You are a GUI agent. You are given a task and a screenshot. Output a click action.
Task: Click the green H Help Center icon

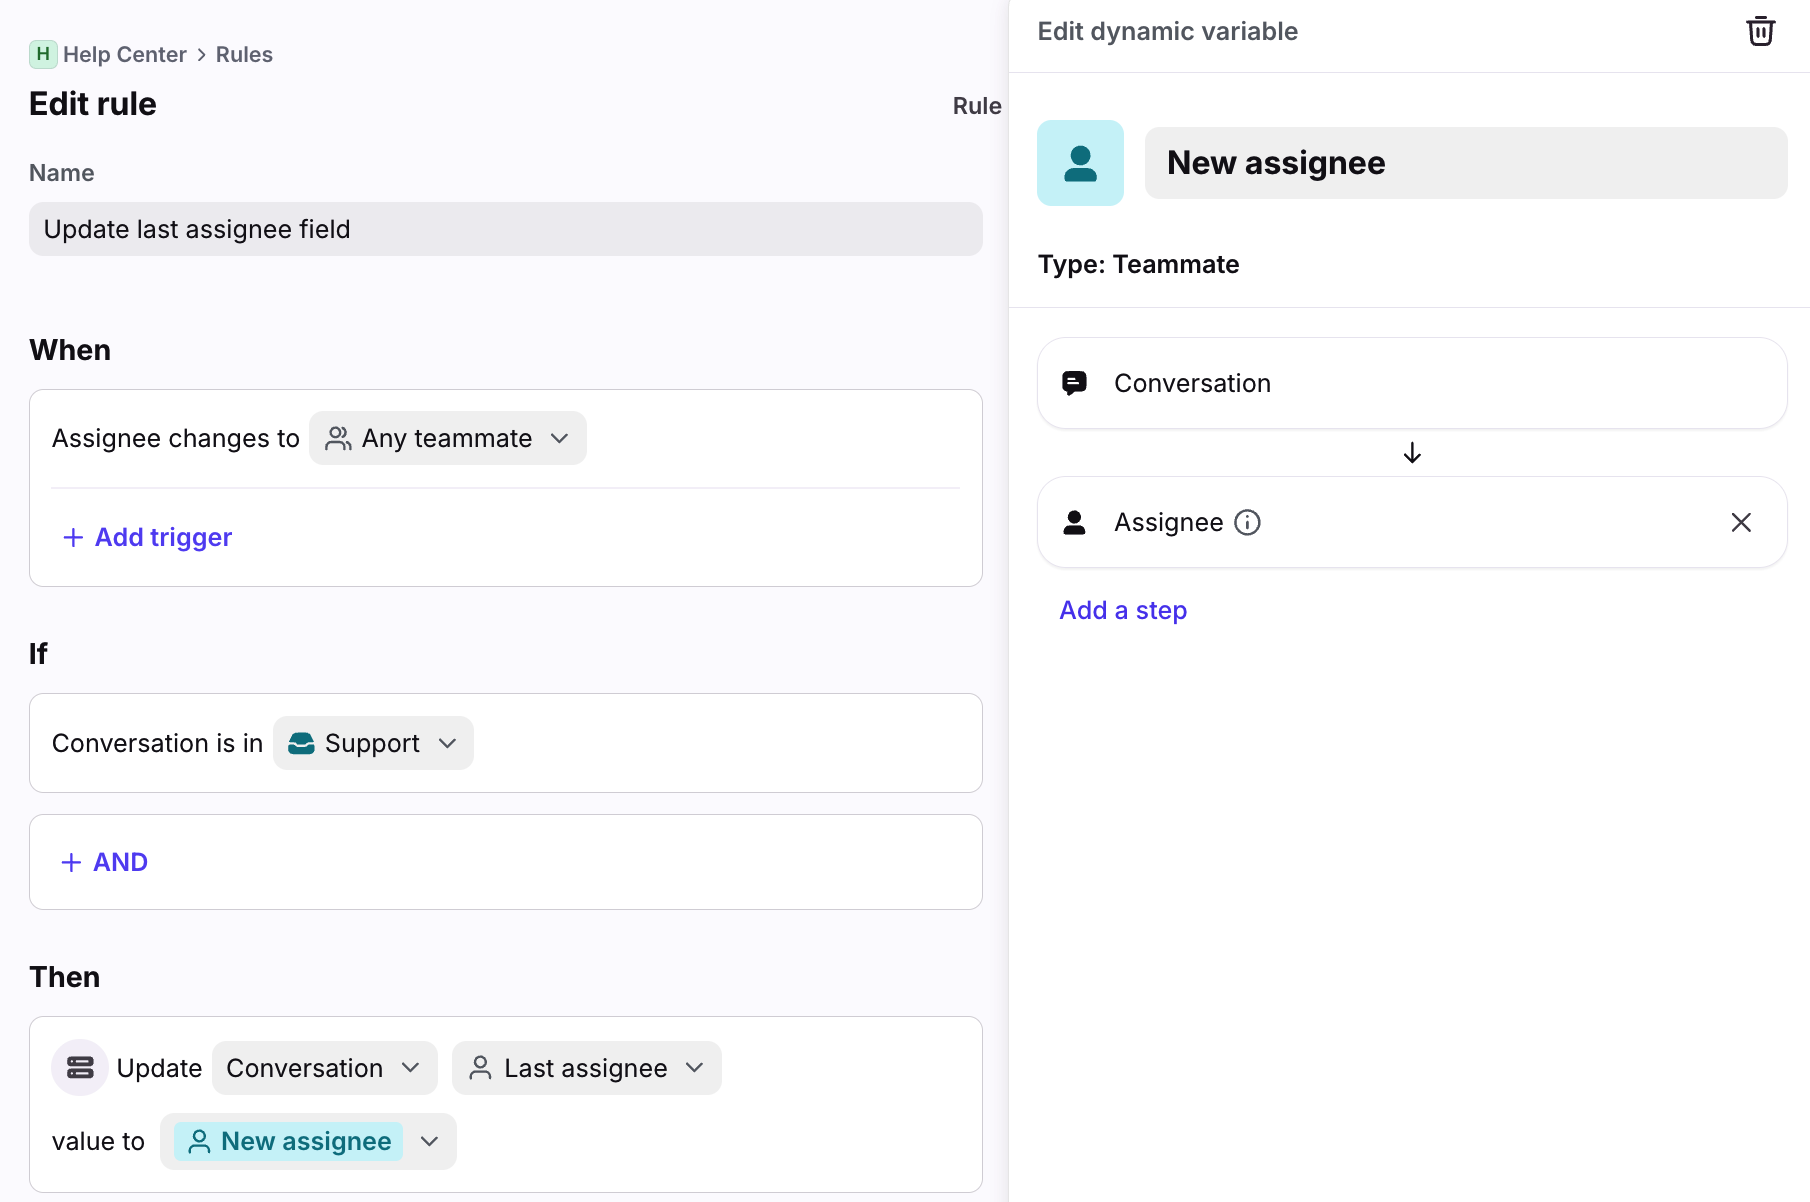[x=43, y=54]
